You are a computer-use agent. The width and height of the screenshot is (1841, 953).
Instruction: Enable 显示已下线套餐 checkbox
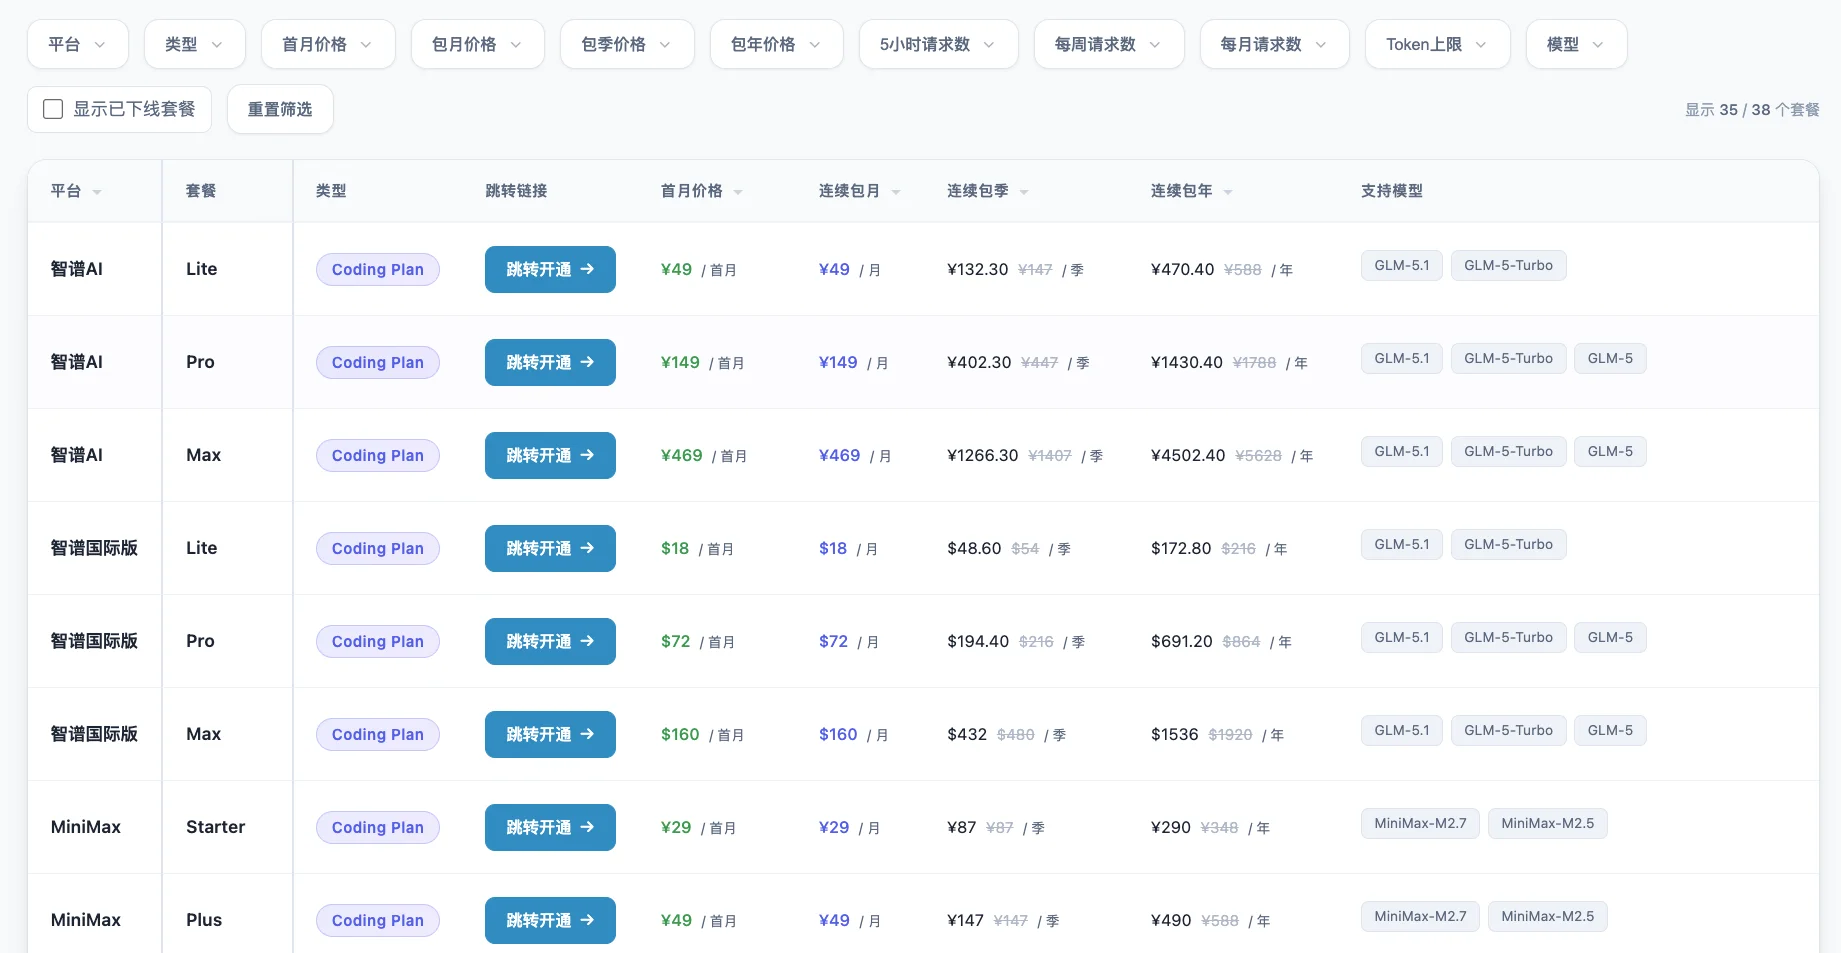coord(53,109)
